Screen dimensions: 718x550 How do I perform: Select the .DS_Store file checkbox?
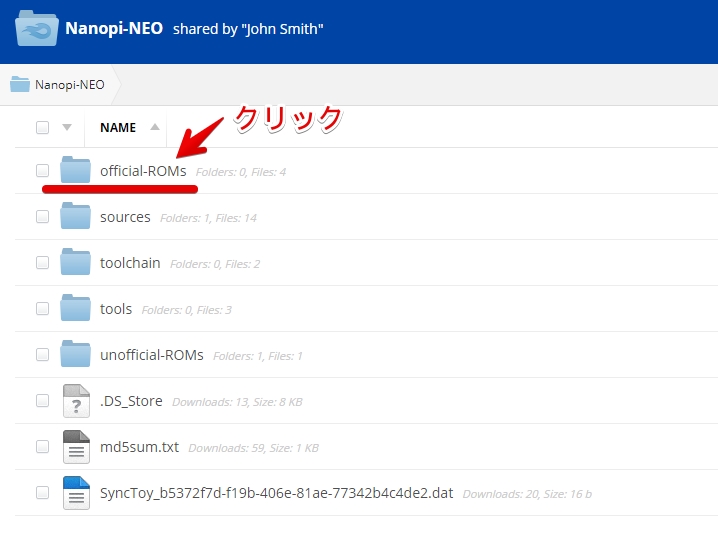pyautogui.click(x=43, y=400)
